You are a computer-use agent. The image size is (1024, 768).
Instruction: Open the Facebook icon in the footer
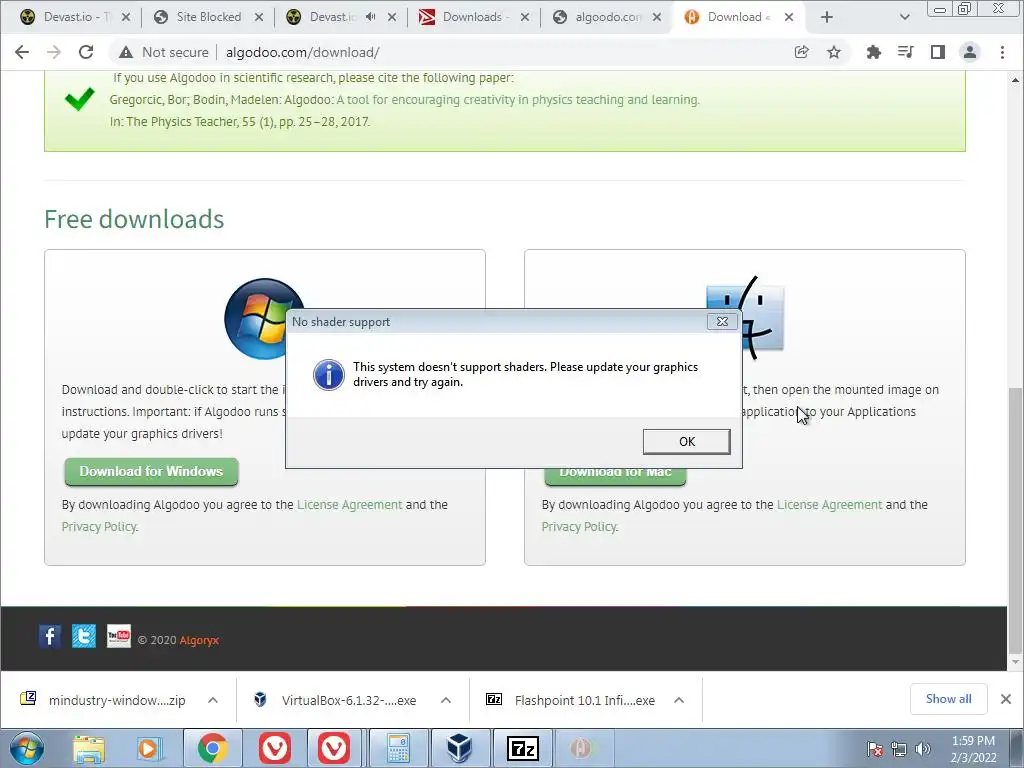point(50,636)
